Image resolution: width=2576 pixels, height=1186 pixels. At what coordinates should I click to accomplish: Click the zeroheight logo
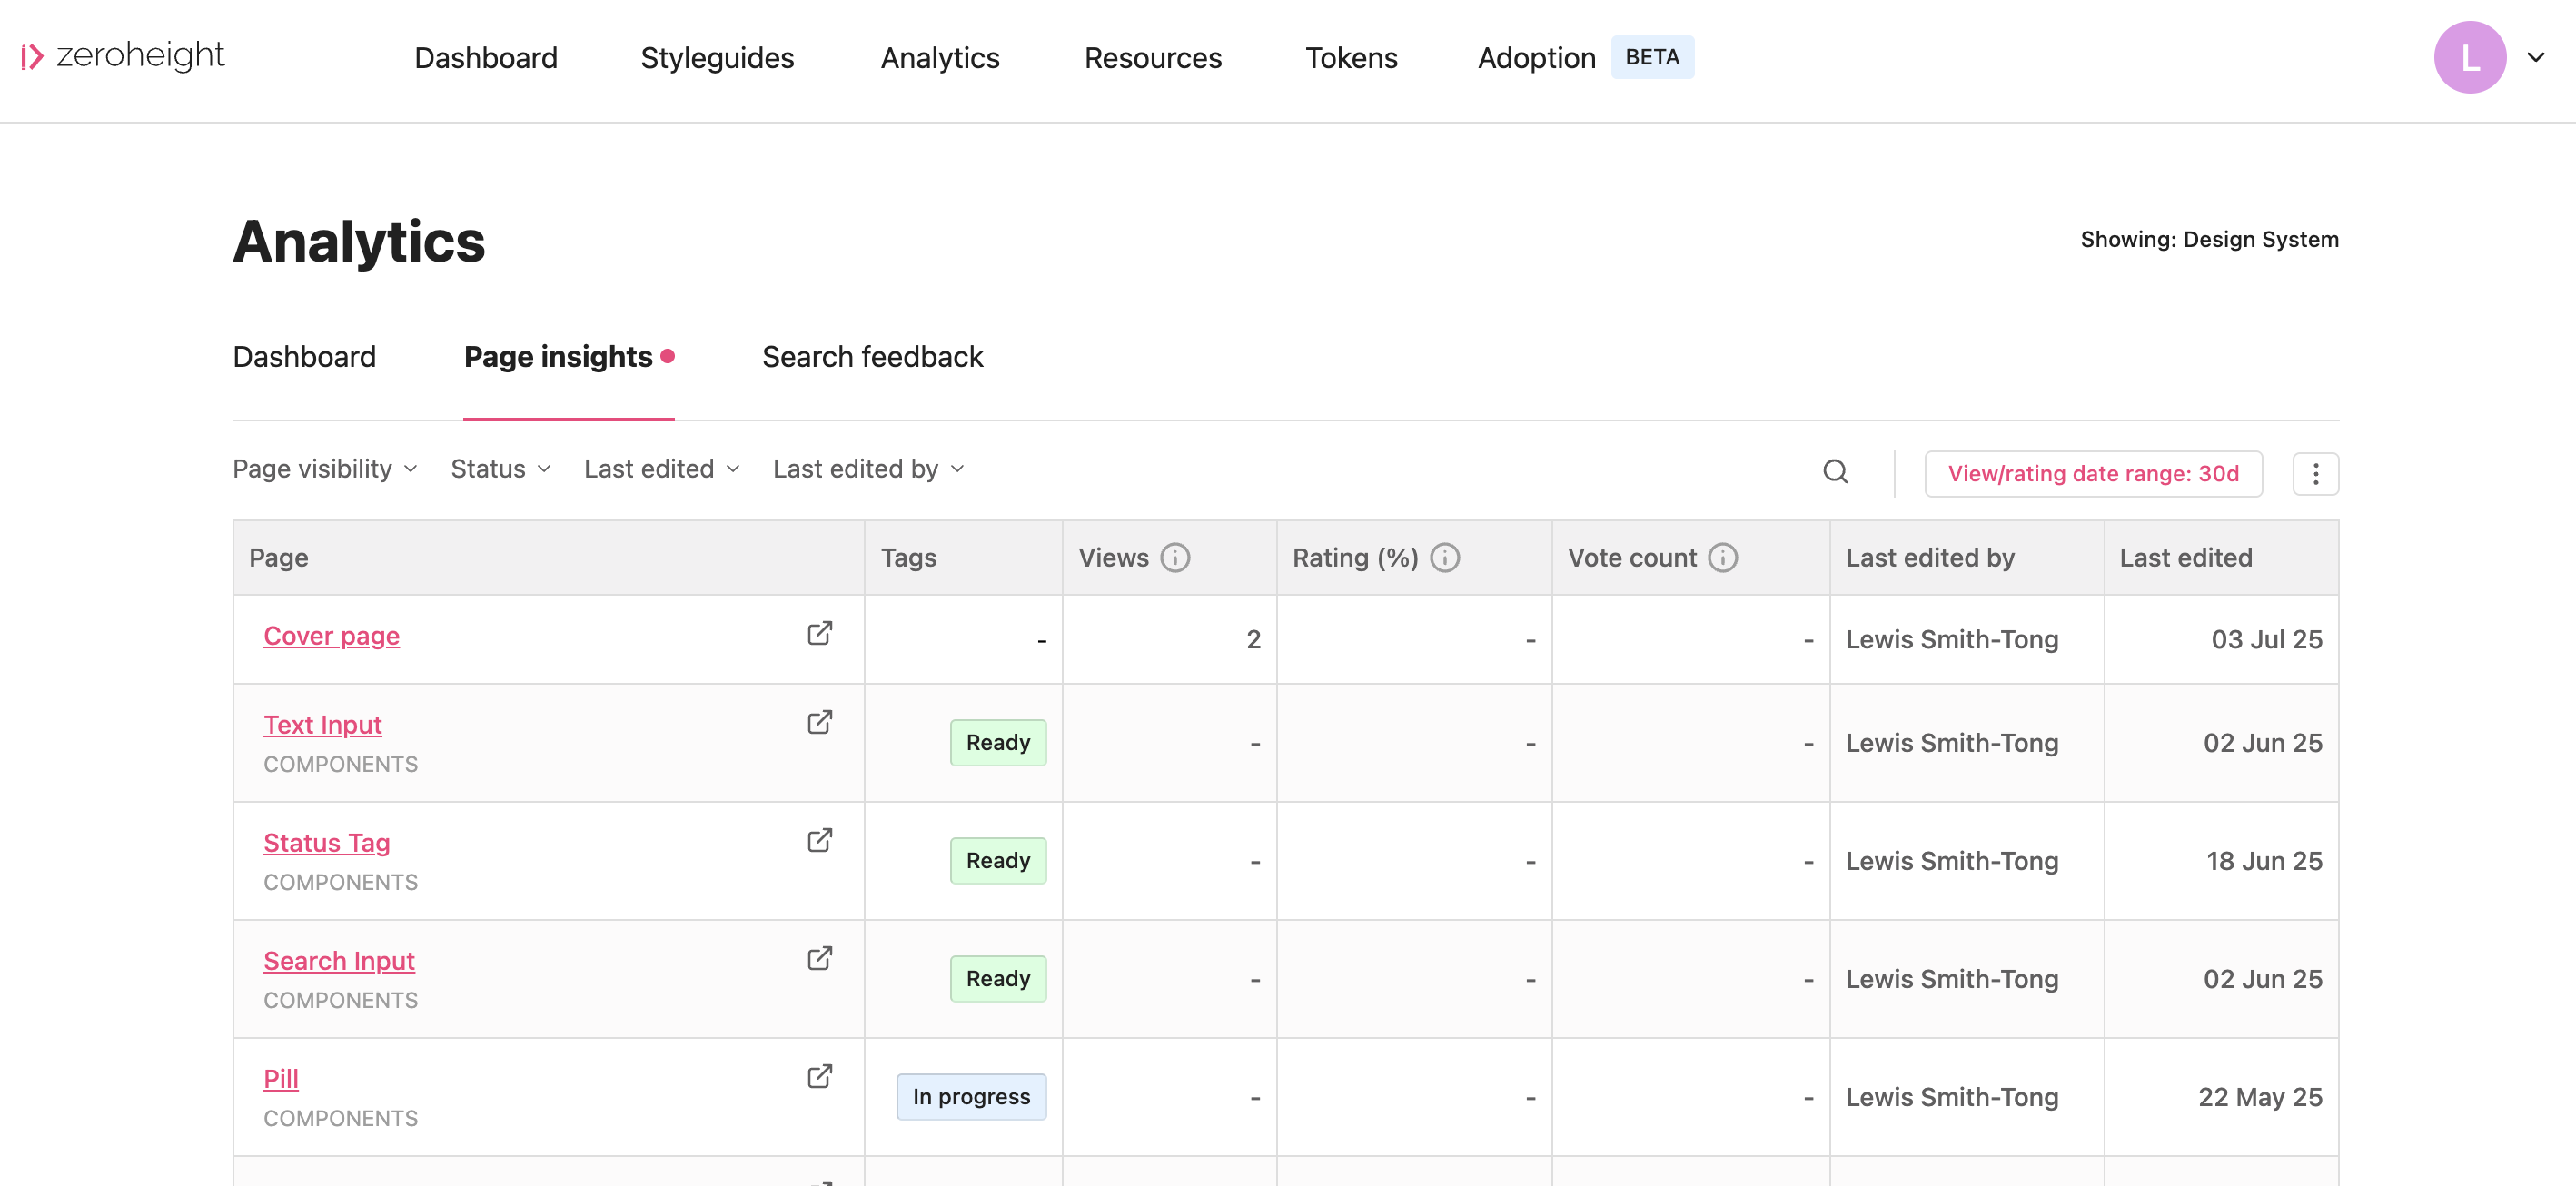pyautogui.click(x=123, y=56)
